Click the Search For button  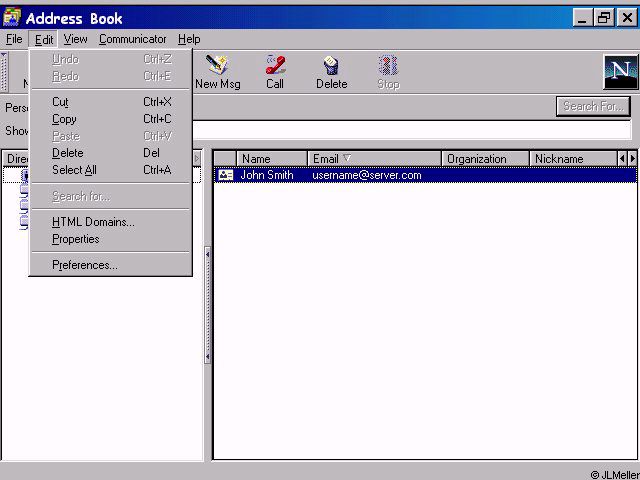593,107
